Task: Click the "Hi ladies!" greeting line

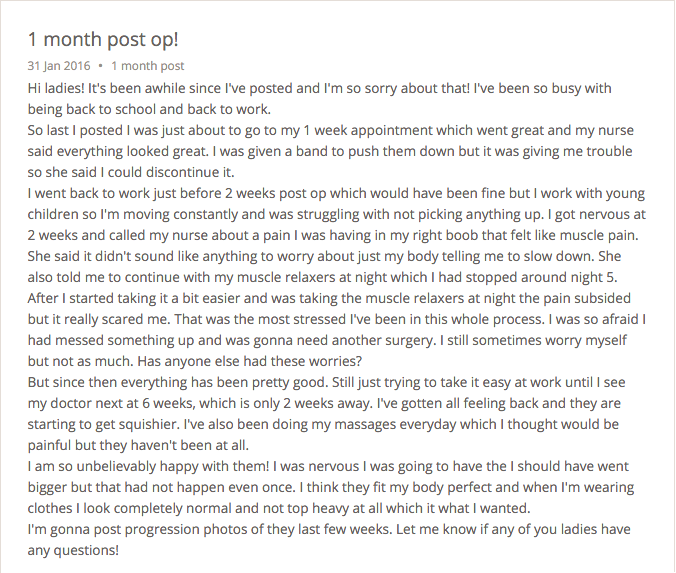Action: [x=319, y=88]
